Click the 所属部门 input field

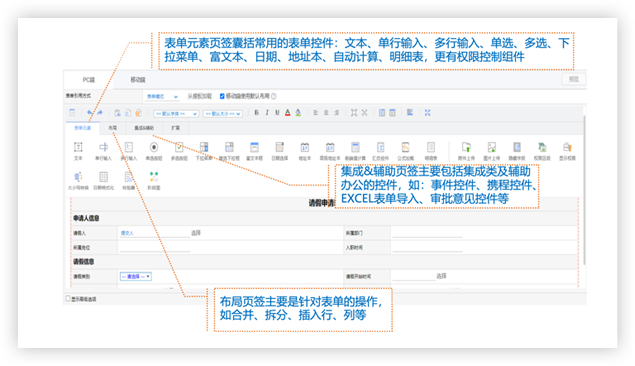428,233
